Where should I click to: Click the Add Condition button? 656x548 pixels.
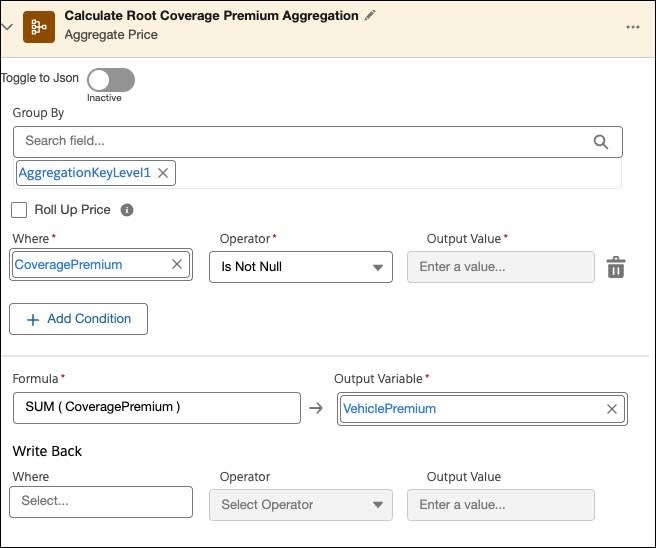tap(79, 319)
